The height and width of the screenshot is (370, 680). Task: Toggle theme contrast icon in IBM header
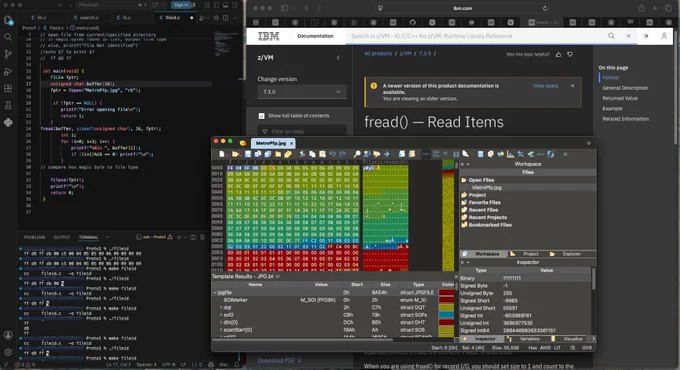pos(646,36)
